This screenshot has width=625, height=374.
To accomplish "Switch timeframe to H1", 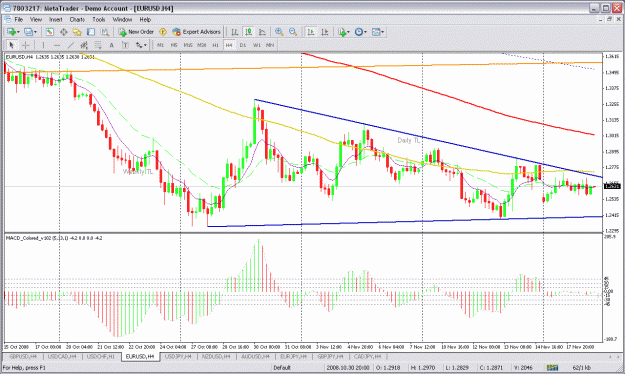I will [215, 45].
